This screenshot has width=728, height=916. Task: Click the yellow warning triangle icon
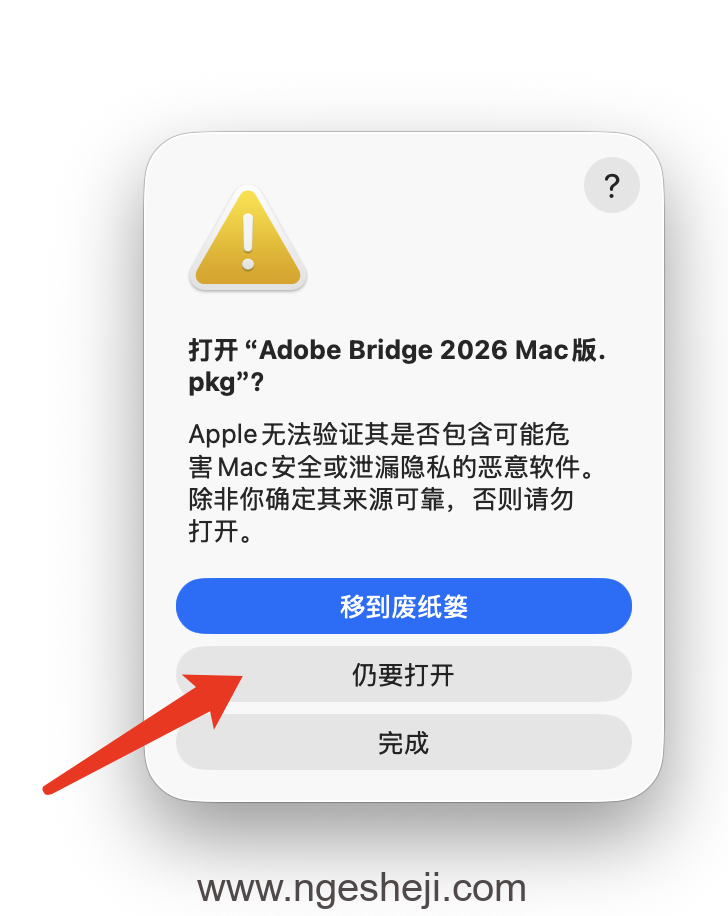(247, 241)
